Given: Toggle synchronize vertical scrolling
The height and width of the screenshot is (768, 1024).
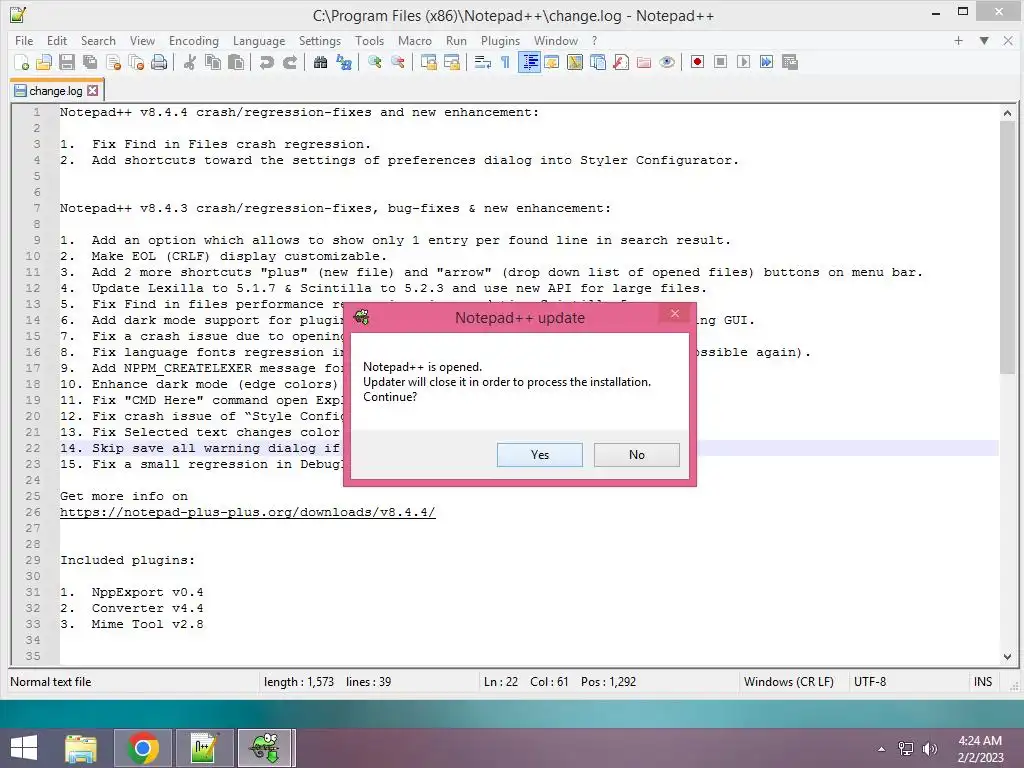Looking at the screenshot, I should click(x=428, y=62).
